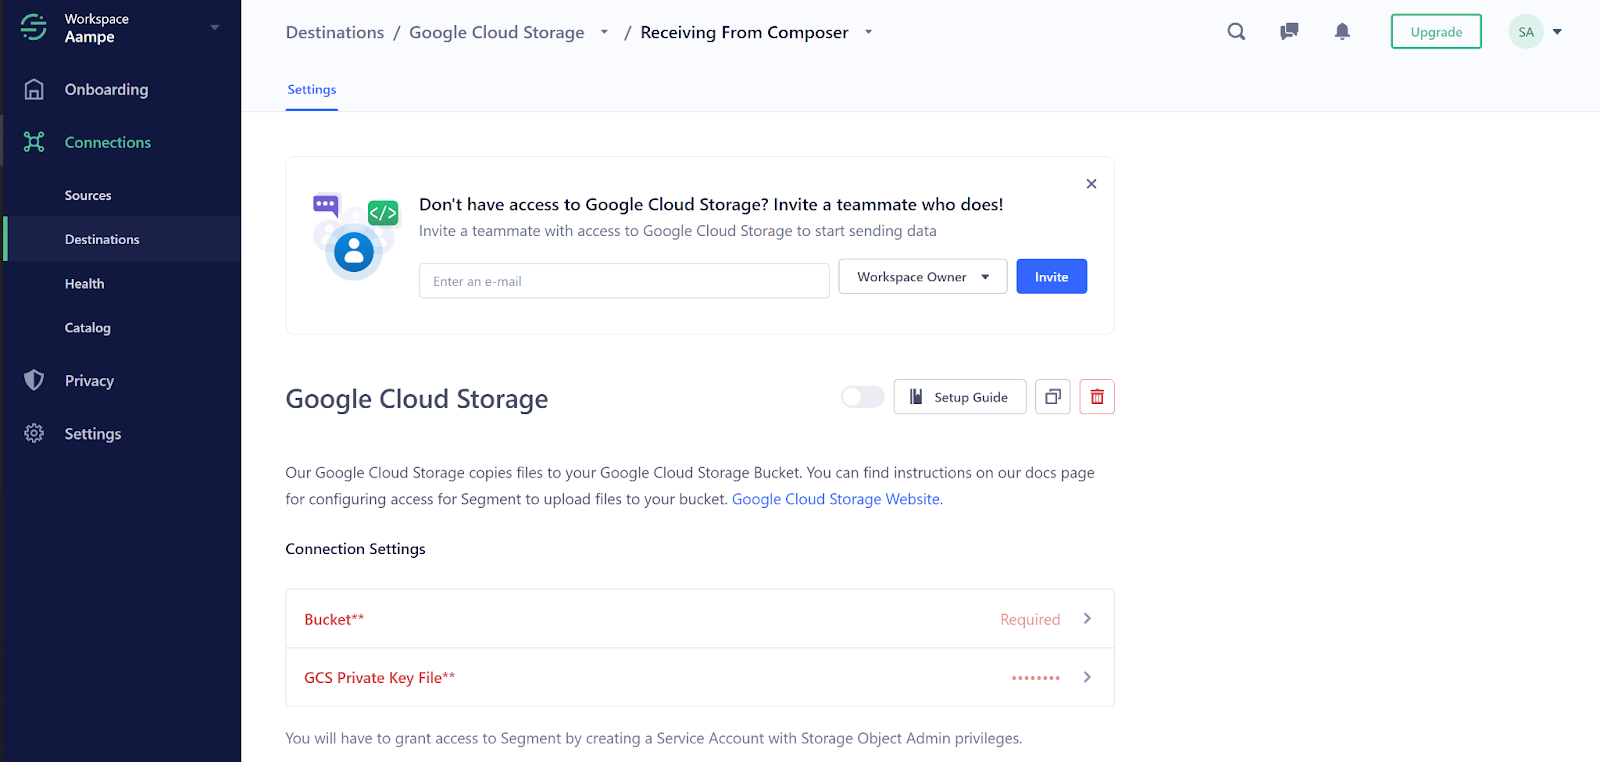Screen dimensions: 1600x762
Task: Toggle the Google Cloud Storage enable switch
Action: (x=862, y=397)
